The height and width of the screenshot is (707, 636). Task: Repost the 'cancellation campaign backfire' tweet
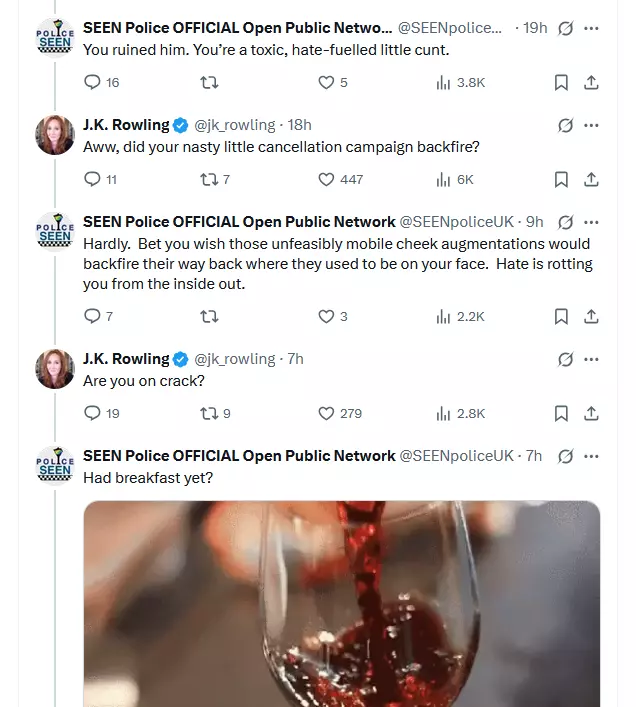pos(215,179)
